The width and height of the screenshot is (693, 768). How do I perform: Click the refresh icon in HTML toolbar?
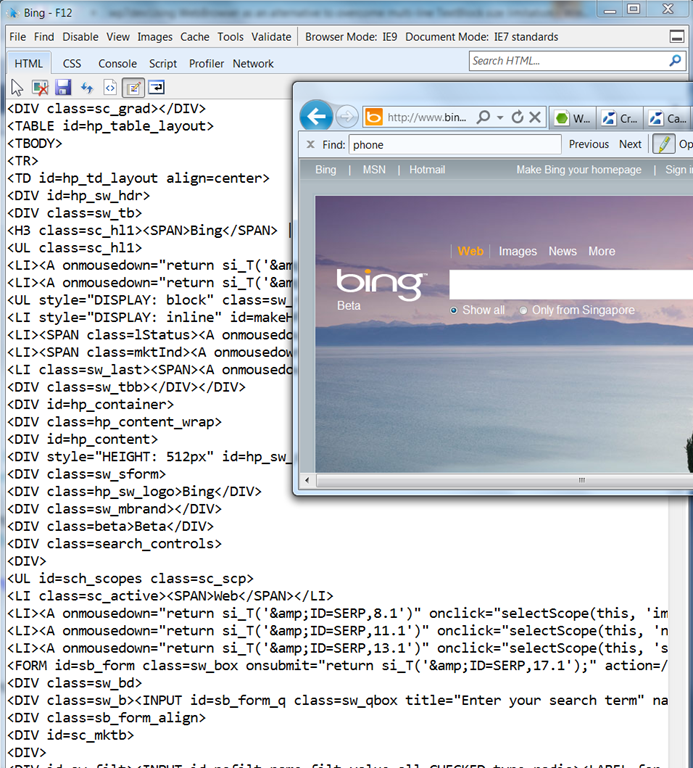click(x=87, y=88)
